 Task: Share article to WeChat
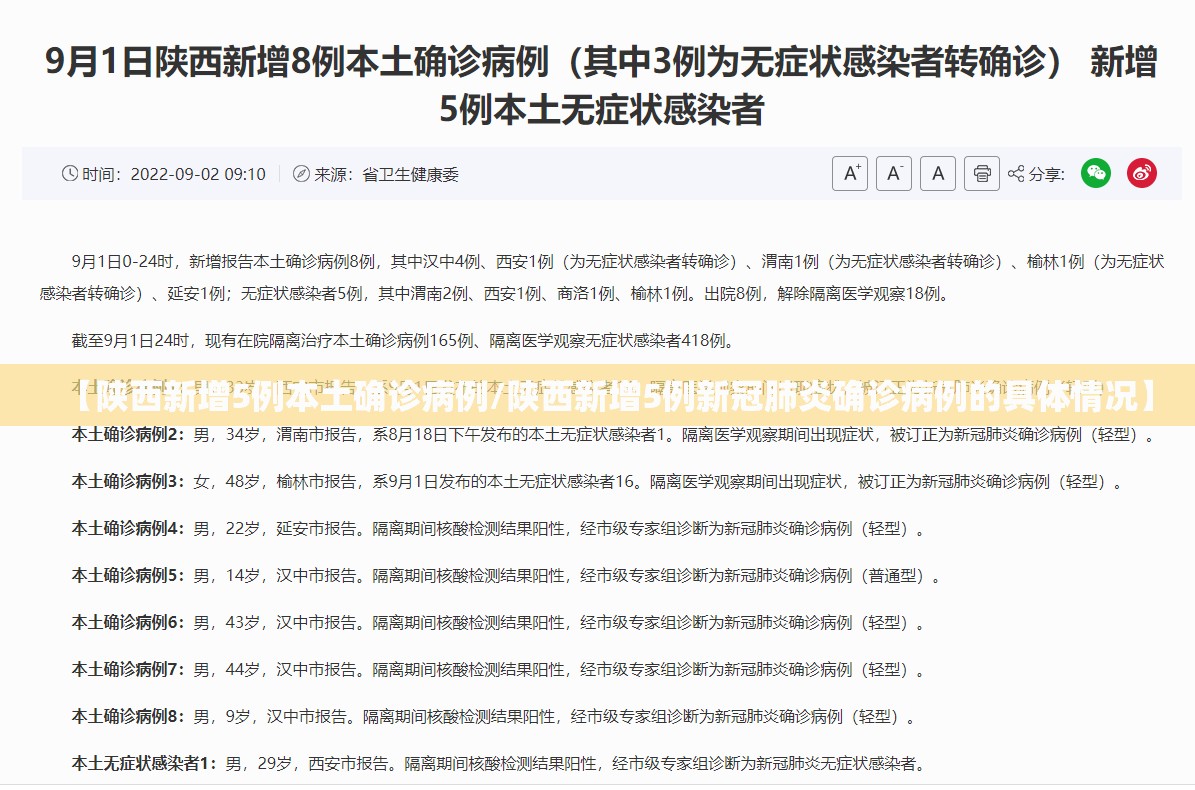tap(1096, 174)
